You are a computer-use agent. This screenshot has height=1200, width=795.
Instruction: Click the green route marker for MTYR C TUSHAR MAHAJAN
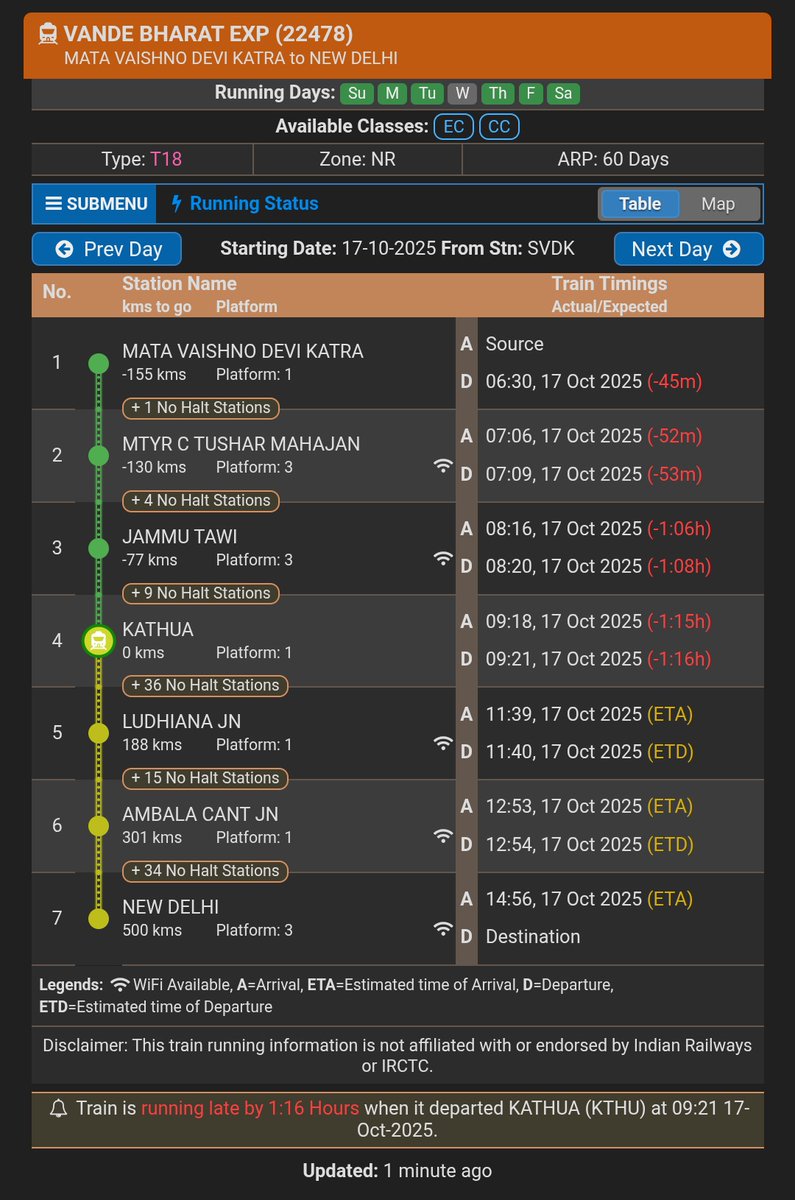tap(98, 456)
